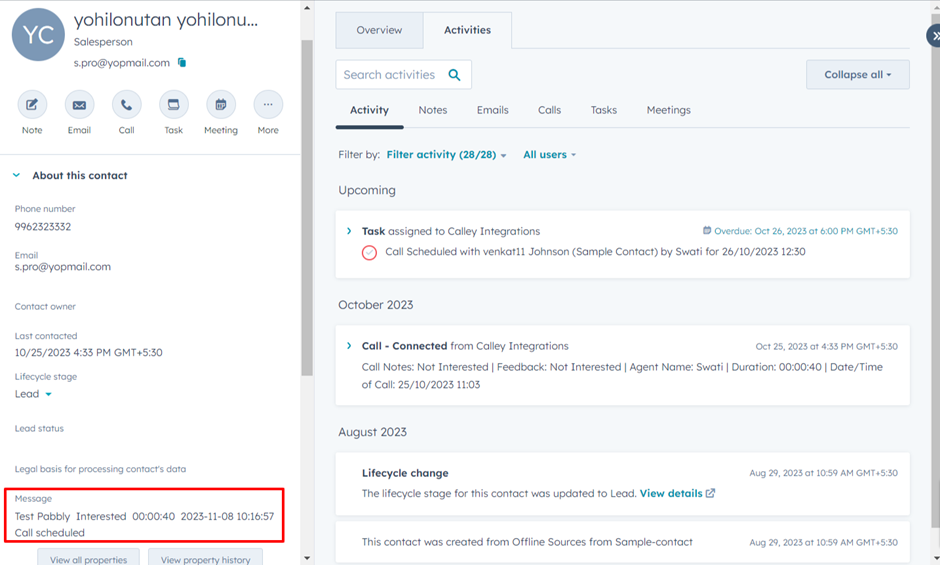Viewport: 940px width, 565px height.
Task: Create a task with Task icon
Action: [173, 105]
